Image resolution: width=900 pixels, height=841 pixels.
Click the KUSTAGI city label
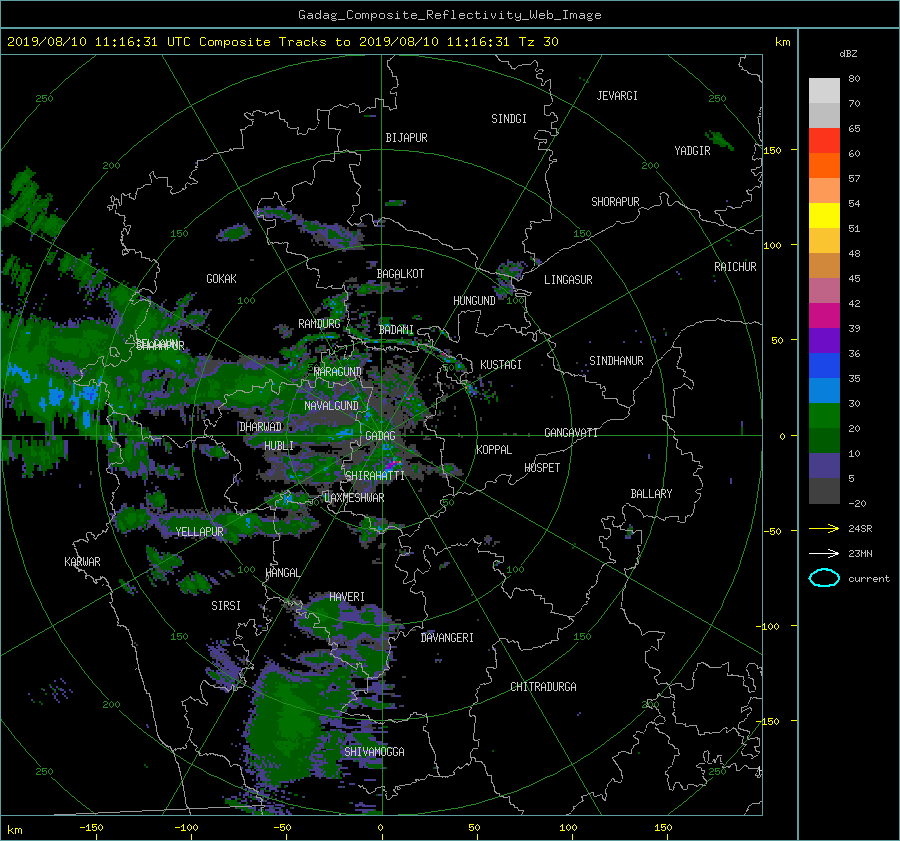tap(501, 365)
